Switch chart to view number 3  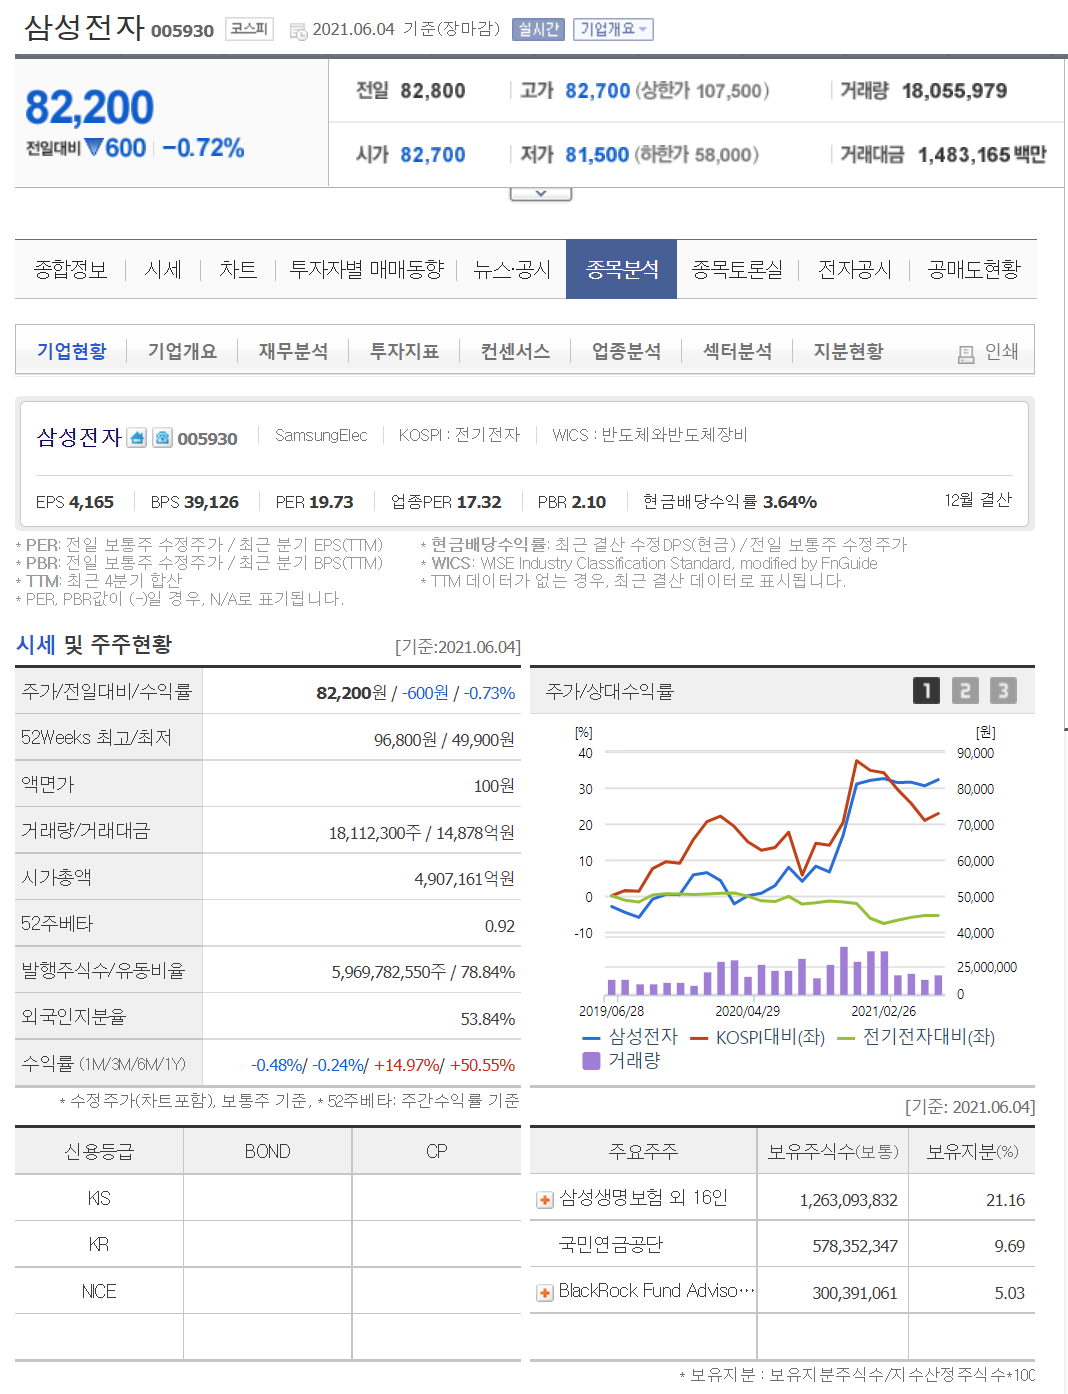1003,690
